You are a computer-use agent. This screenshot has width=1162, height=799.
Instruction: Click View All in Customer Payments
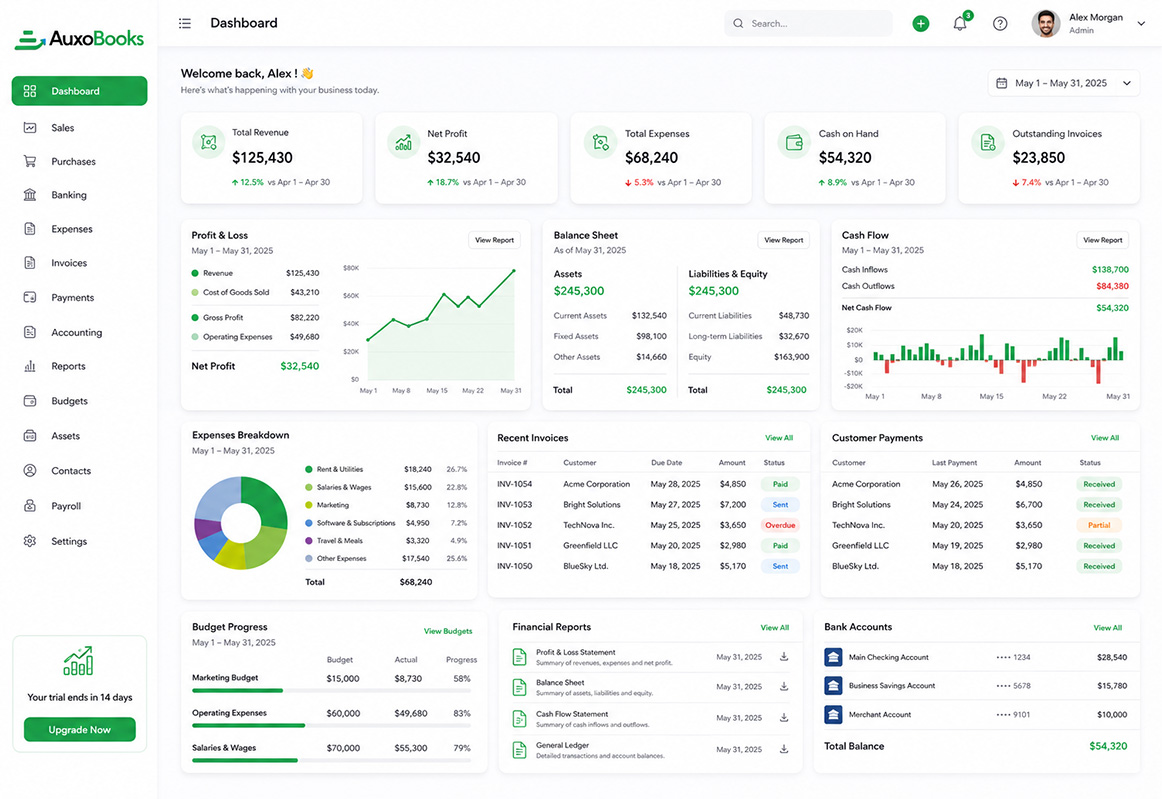point(1105,438)
